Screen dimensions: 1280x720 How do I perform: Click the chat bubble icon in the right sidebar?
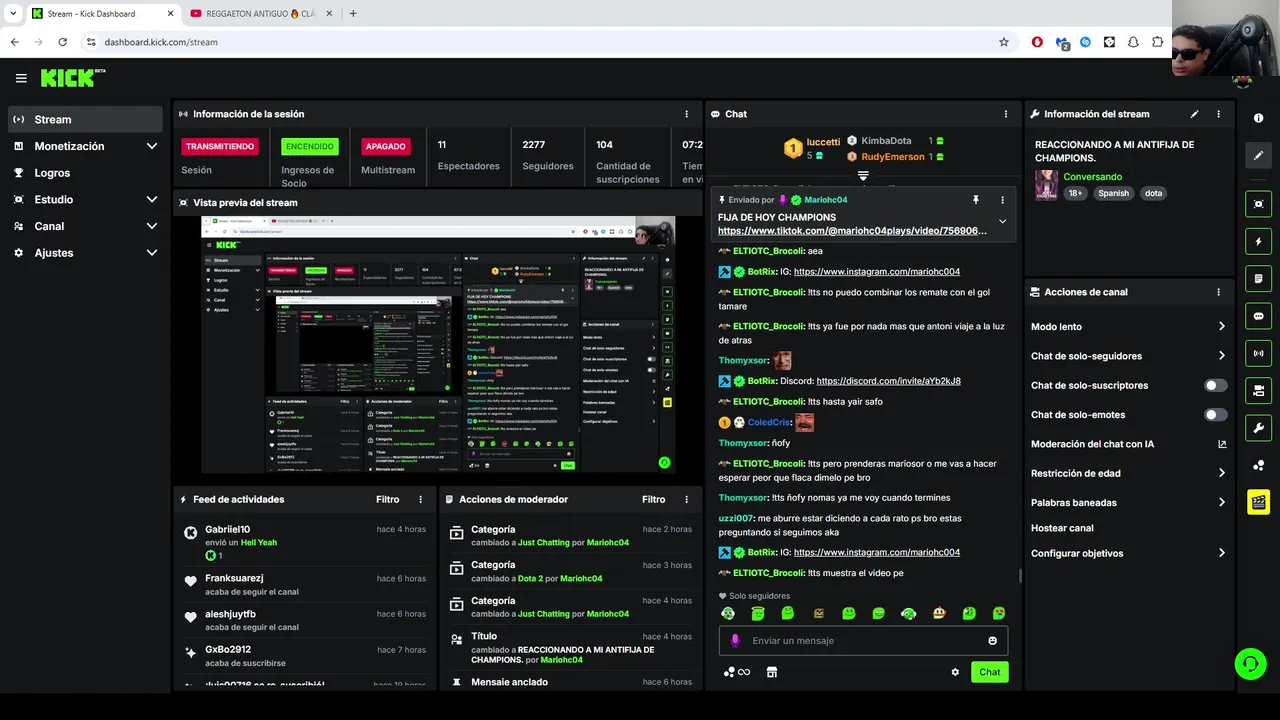click(1258, 316)
